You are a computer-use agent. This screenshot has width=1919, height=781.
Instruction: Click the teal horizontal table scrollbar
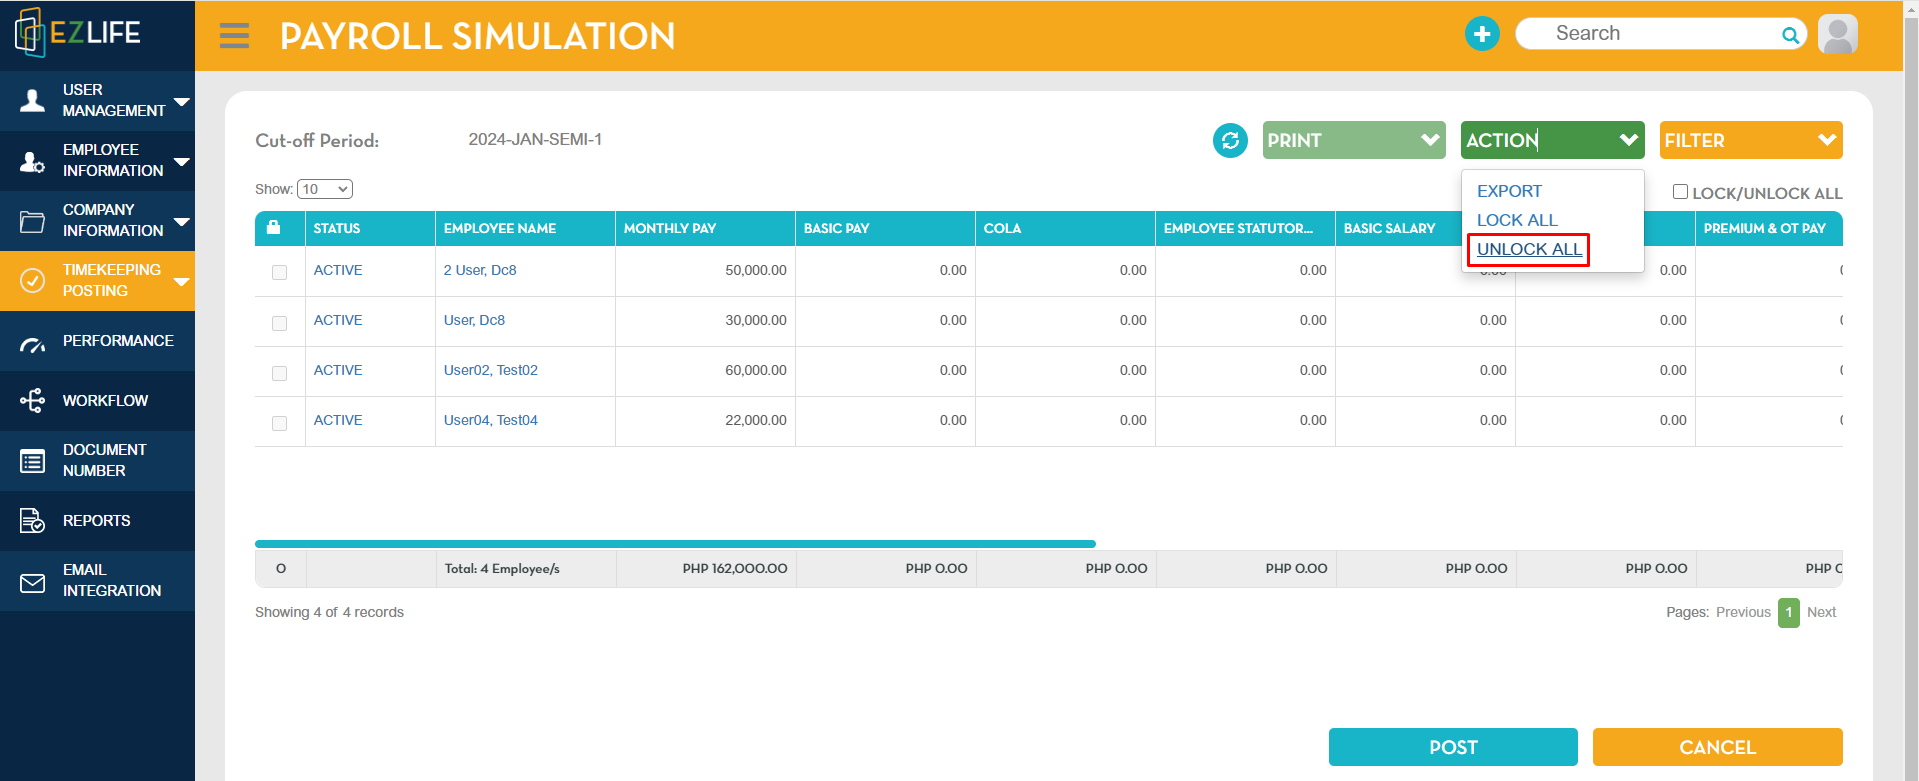tap(675, 544)
